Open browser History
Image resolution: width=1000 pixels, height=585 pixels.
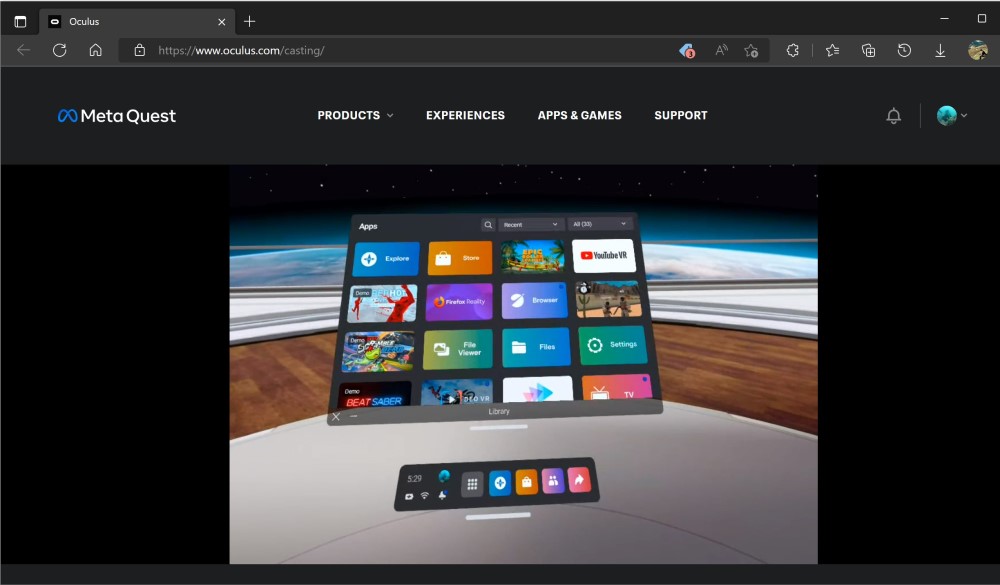(904, 50)
